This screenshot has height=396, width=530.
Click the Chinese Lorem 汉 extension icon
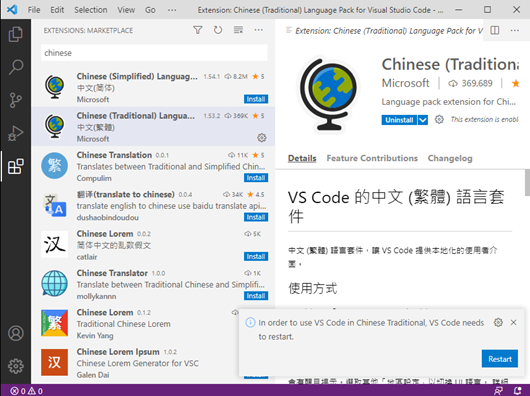54,244
